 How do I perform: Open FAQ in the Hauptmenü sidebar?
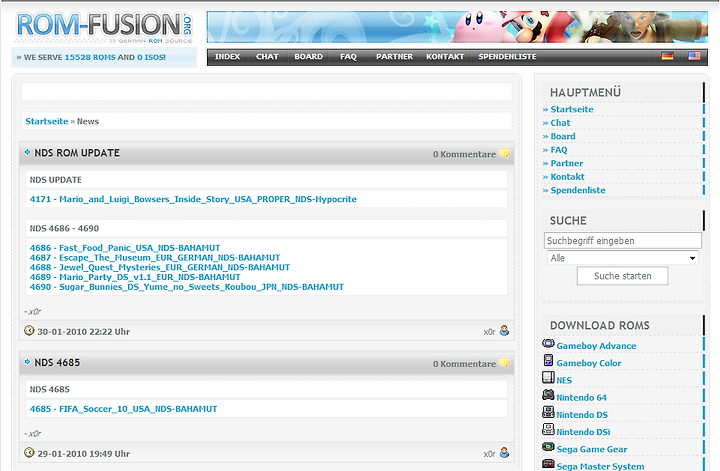pyautogui.click(x=559, y=150)
